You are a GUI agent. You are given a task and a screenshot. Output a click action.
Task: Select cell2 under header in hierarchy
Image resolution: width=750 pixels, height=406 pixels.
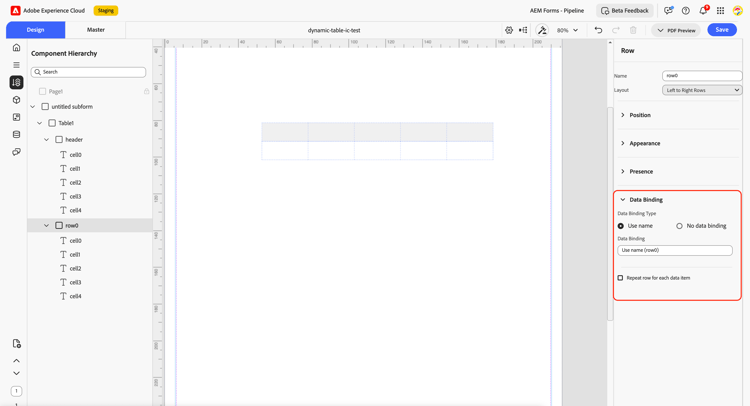click(75, 182)
